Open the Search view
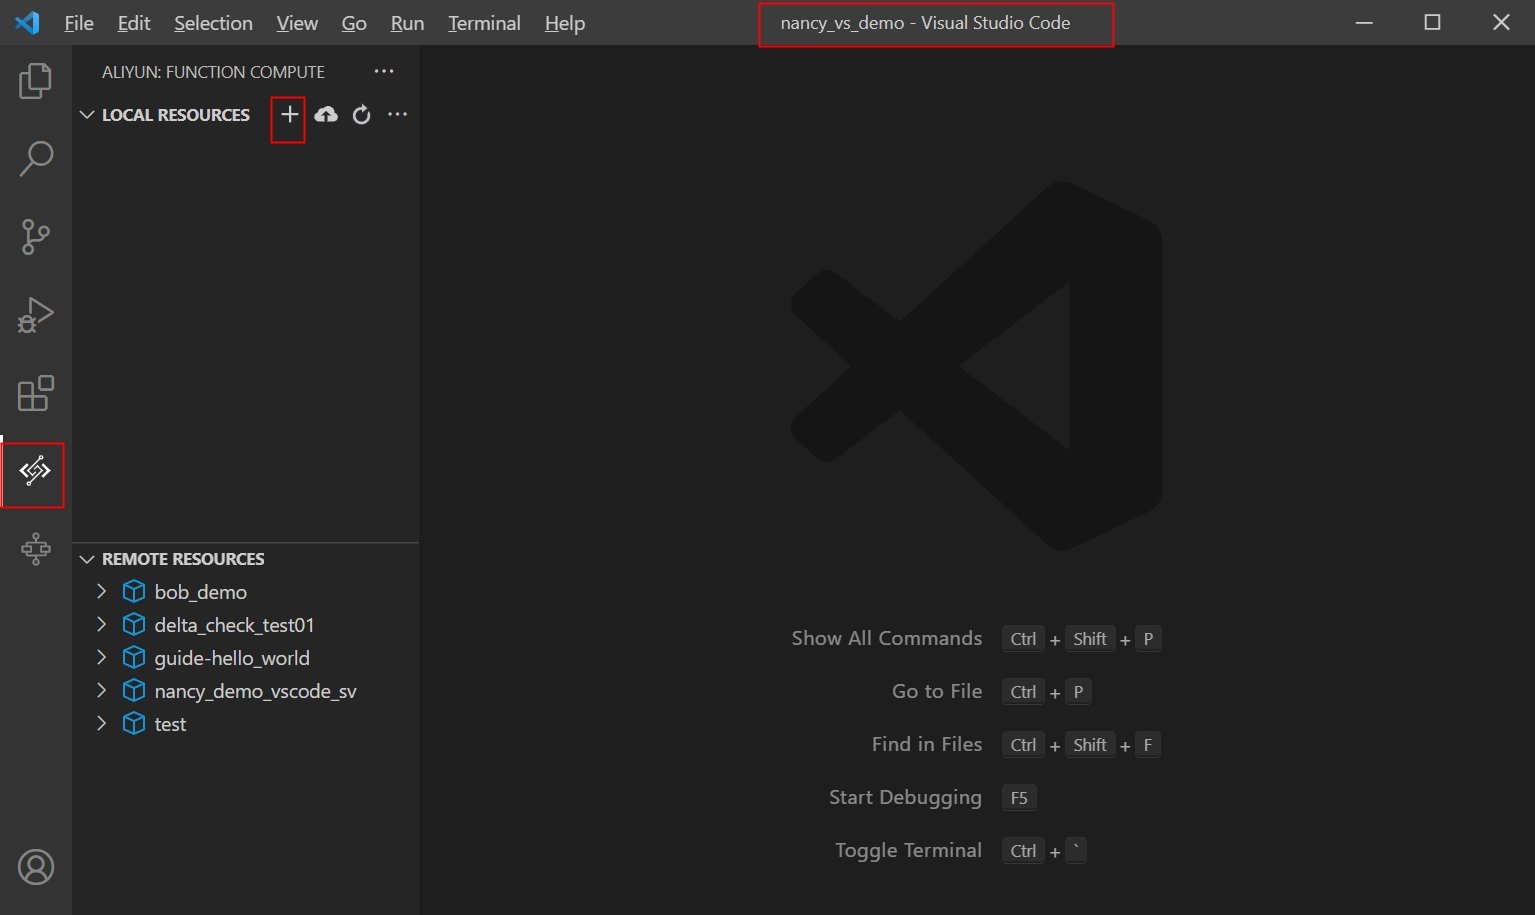 coord(36,158)
